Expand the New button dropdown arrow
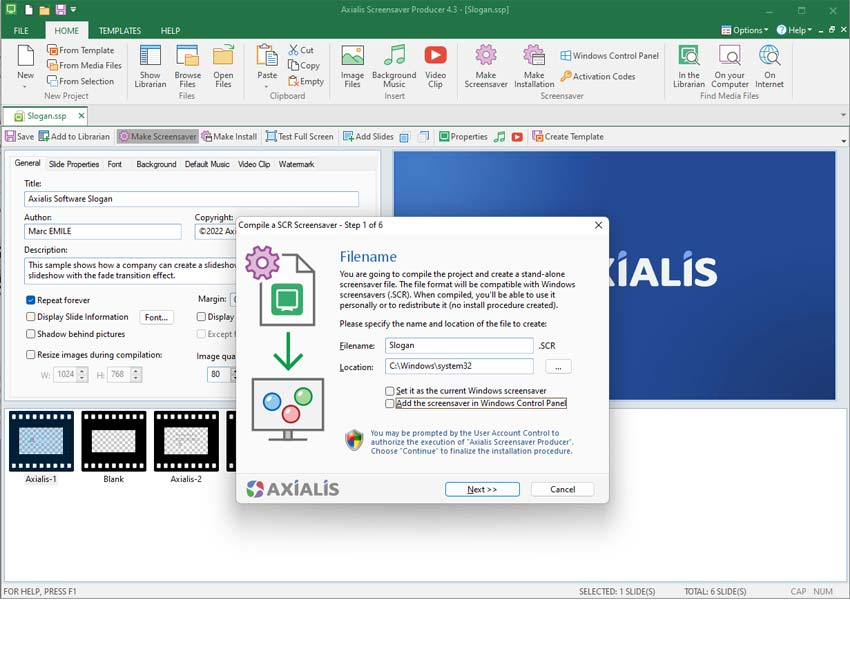 coord(25,86)
